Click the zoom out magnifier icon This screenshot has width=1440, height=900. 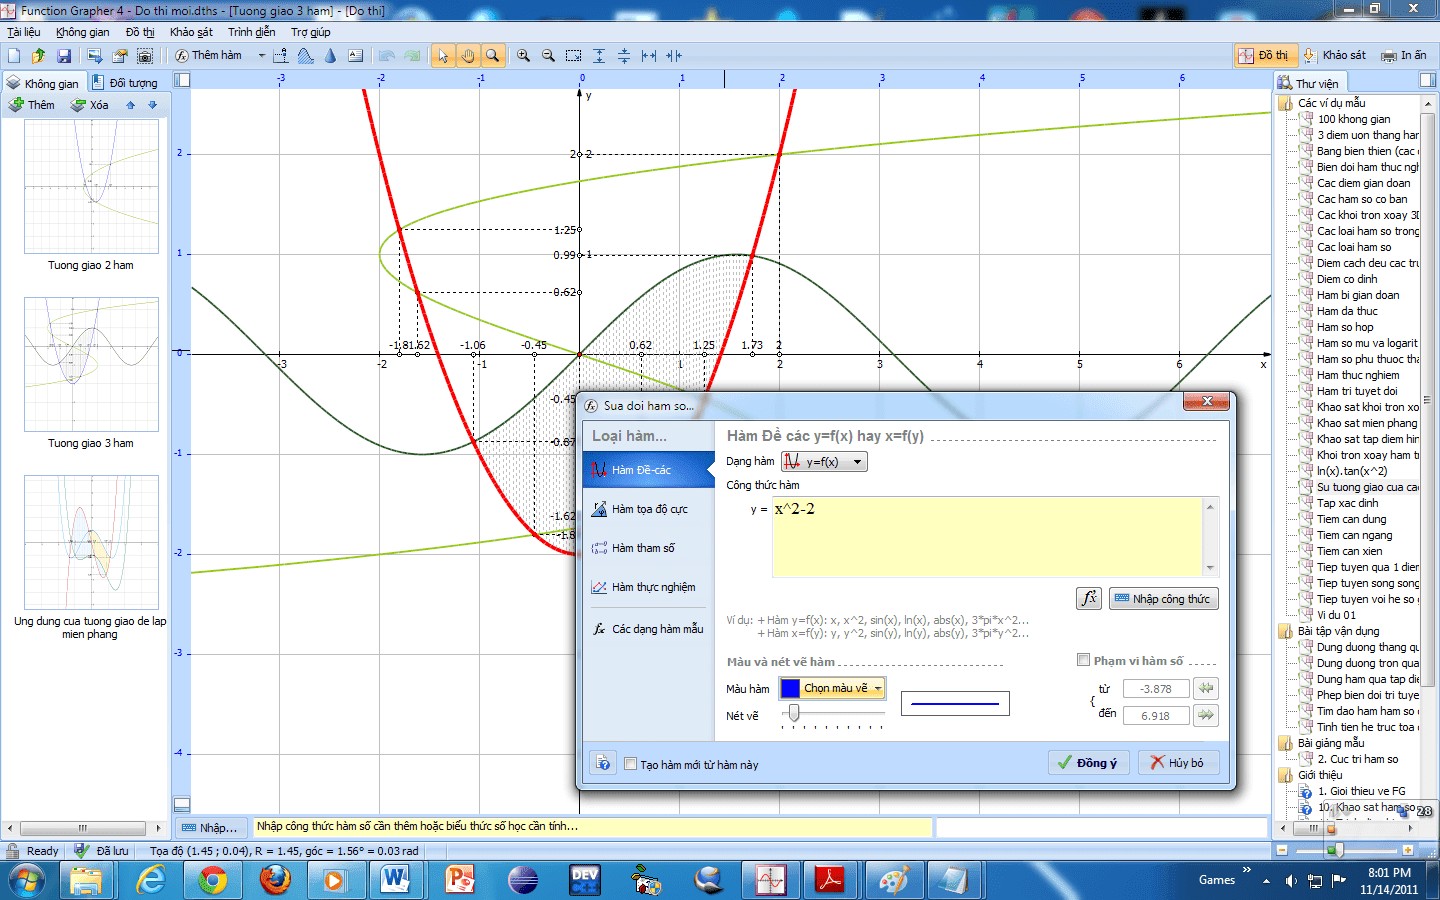pyautogui.click(x=548, y=56)
